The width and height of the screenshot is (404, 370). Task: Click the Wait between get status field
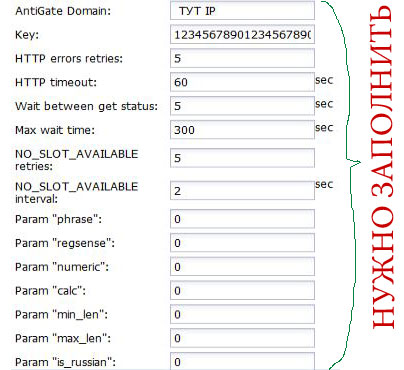pos(242,106)
